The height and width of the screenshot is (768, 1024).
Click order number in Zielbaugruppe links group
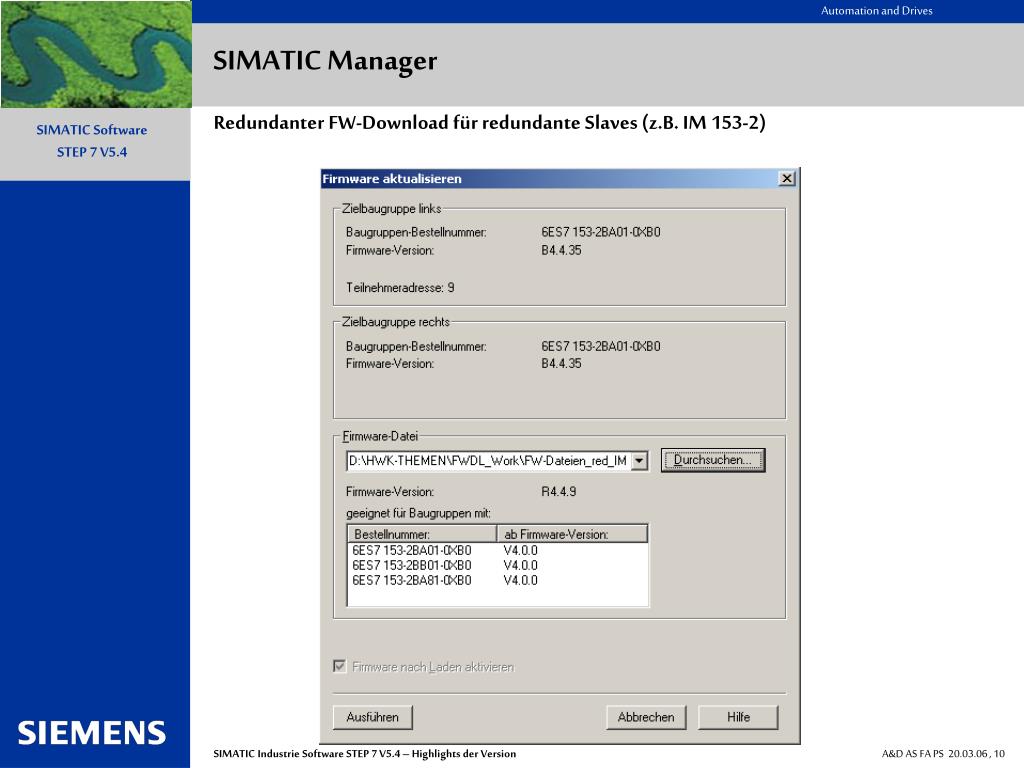tap(601, 232)
